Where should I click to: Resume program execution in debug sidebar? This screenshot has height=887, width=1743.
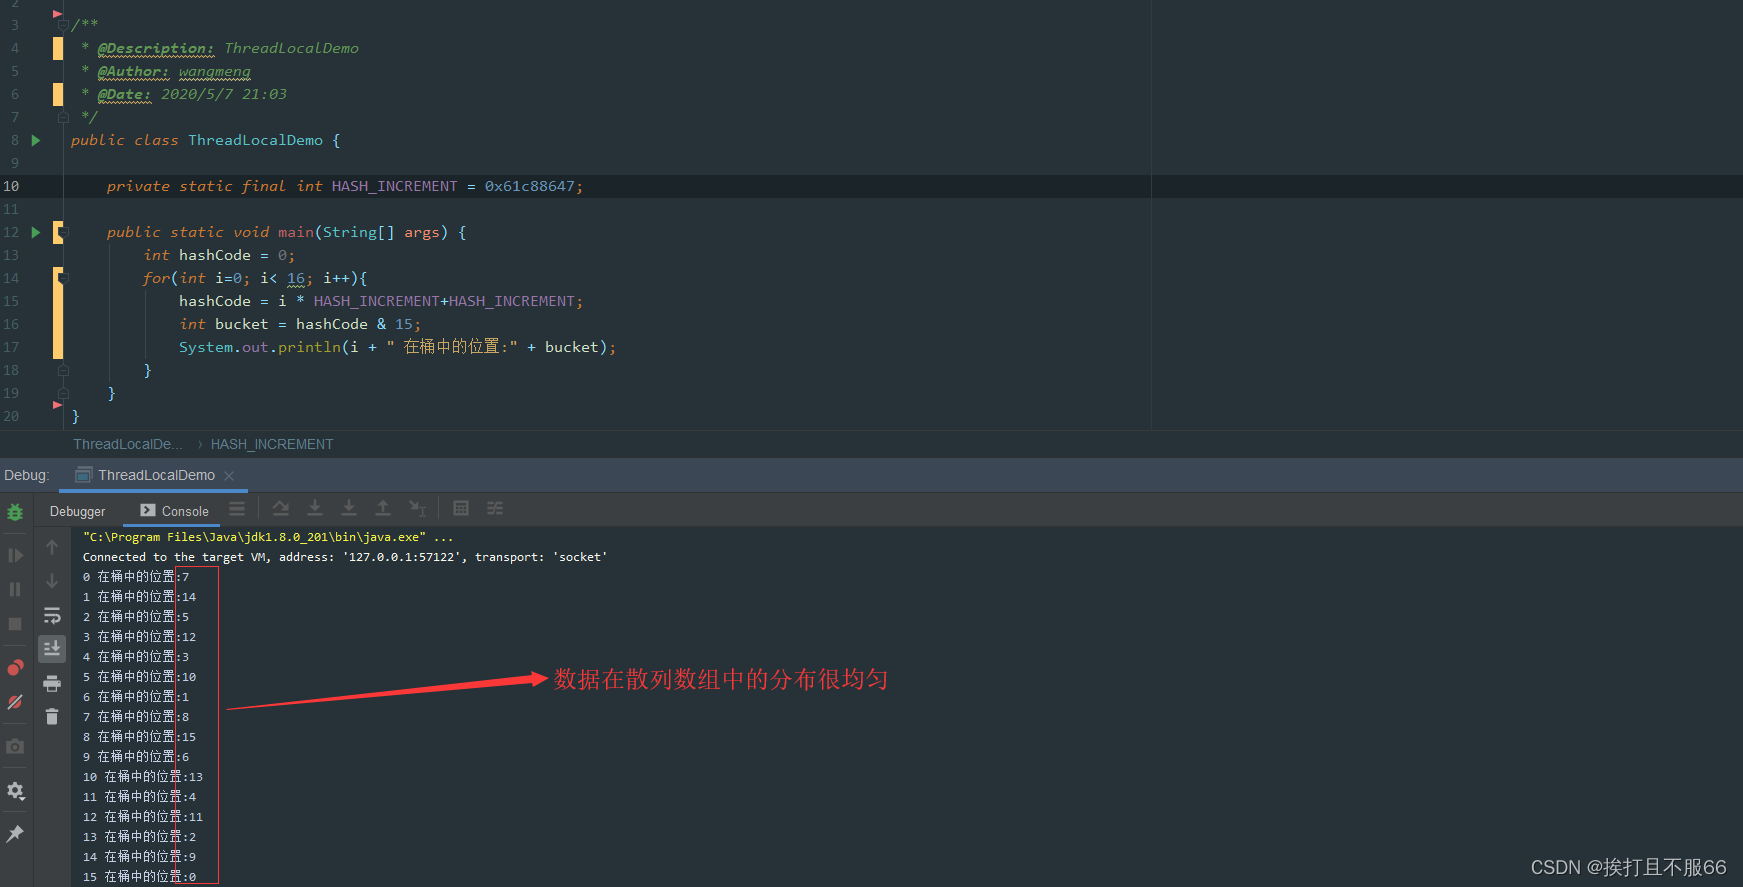tap(15, 555)
